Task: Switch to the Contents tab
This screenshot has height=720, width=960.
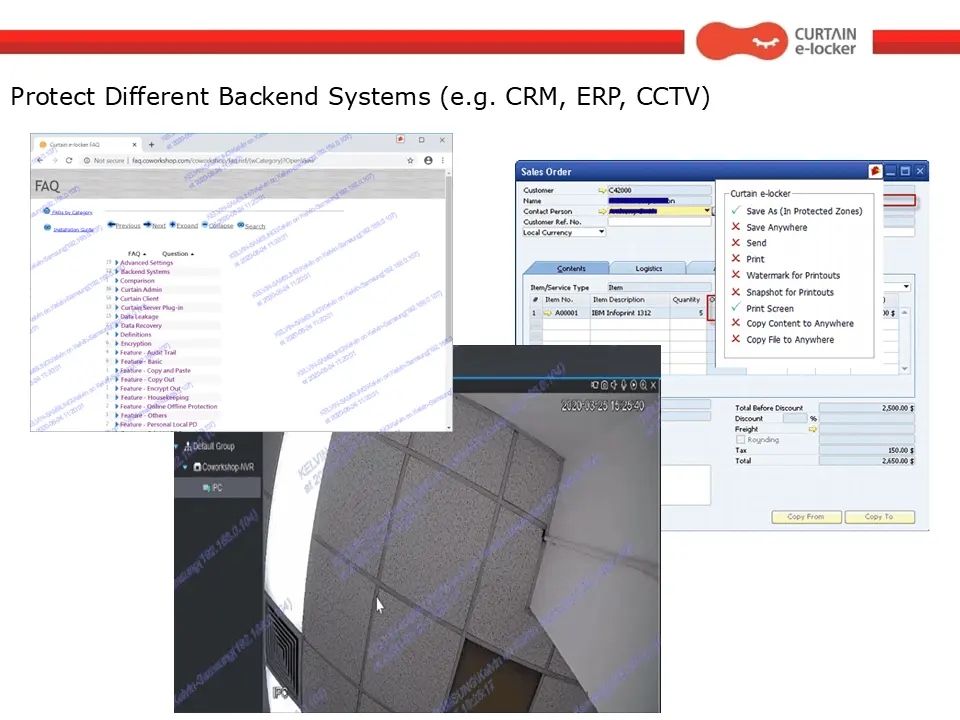Action: point(571,268)
